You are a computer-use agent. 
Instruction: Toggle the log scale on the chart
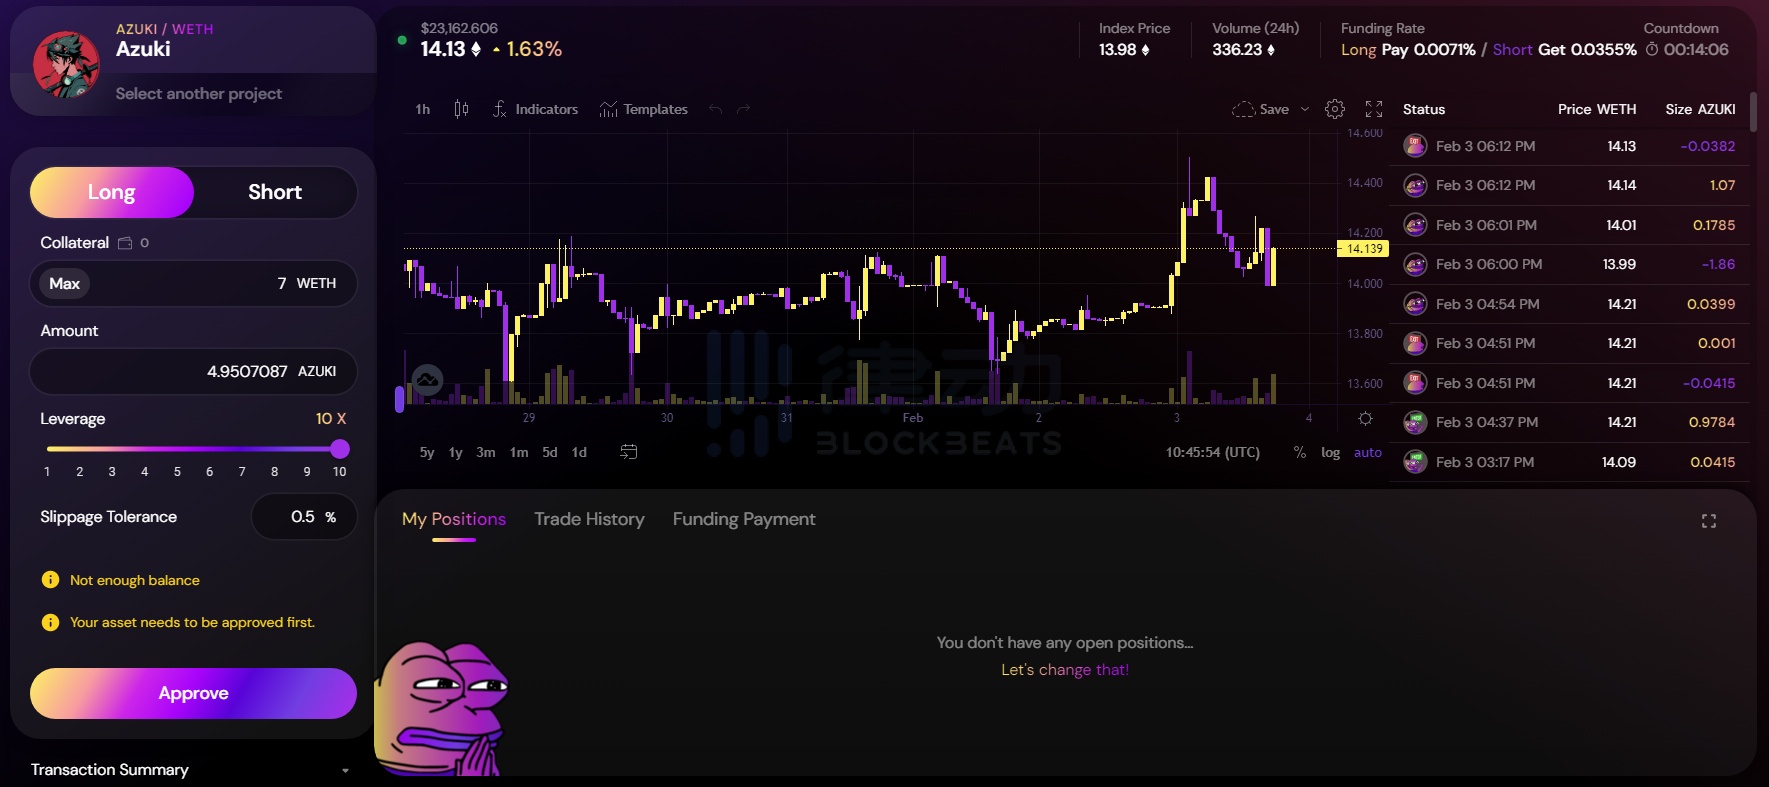(1330, 452)
